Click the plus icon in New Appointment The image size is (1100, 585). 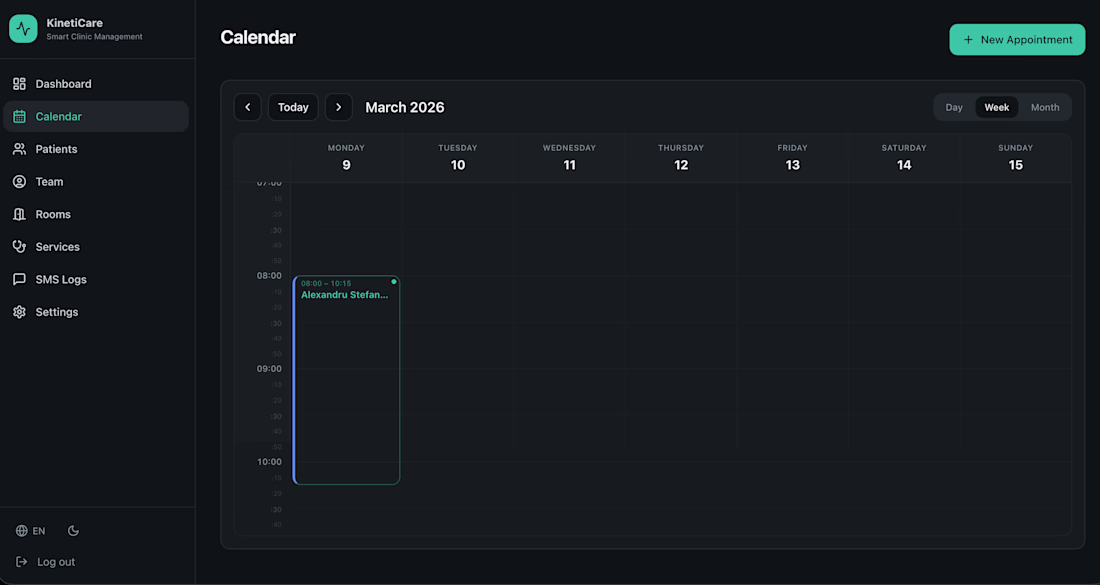[968, 40]
